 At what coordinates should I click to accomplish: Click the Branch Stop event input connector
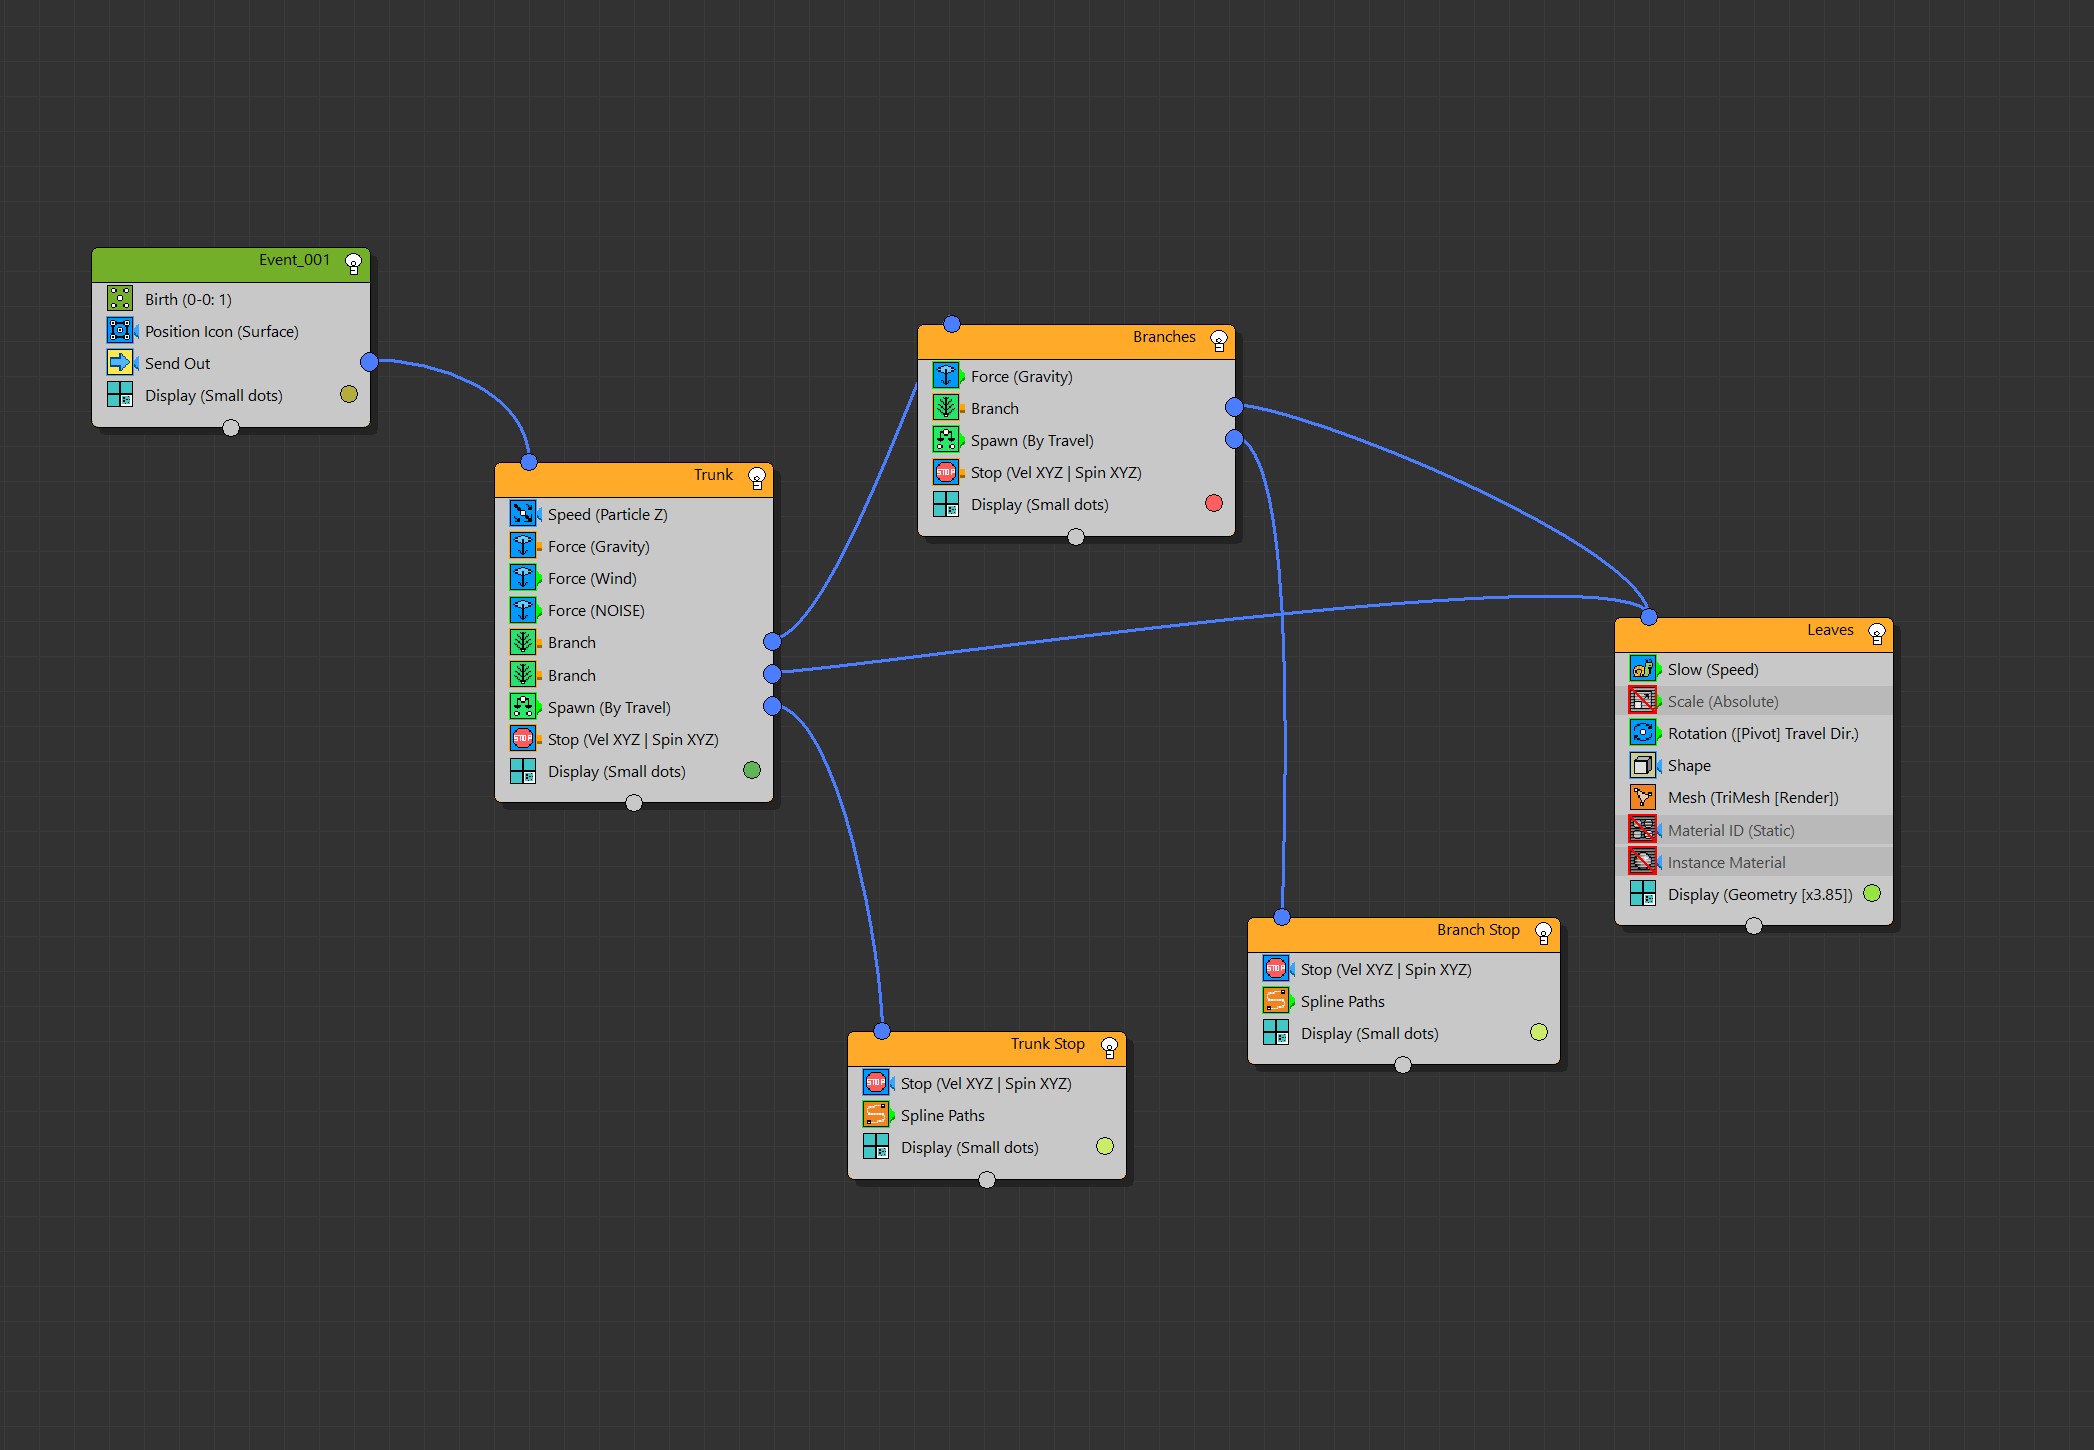point(1282,917)
